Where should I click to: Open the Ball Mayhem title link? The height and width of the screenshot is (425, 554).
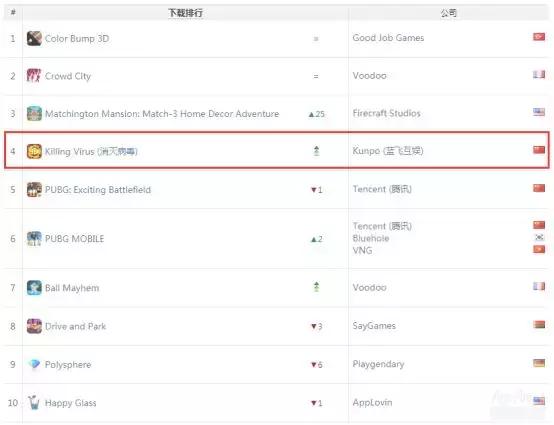[72, 288]
